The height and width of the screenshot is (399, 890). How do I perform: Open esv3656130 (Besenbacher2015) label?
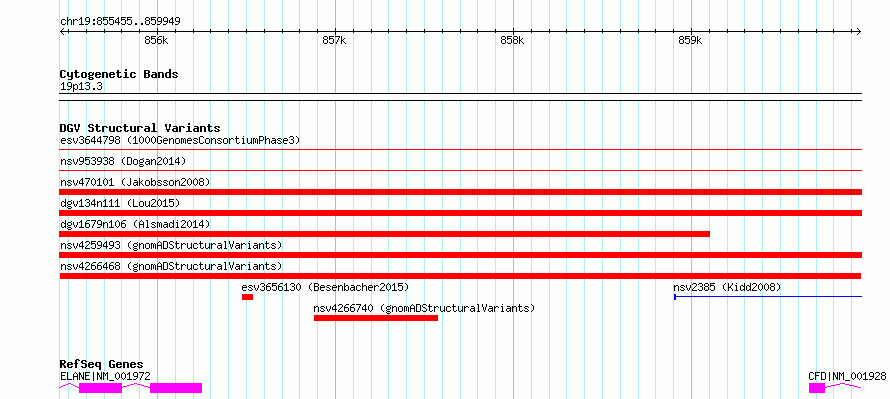click(325, 287)
